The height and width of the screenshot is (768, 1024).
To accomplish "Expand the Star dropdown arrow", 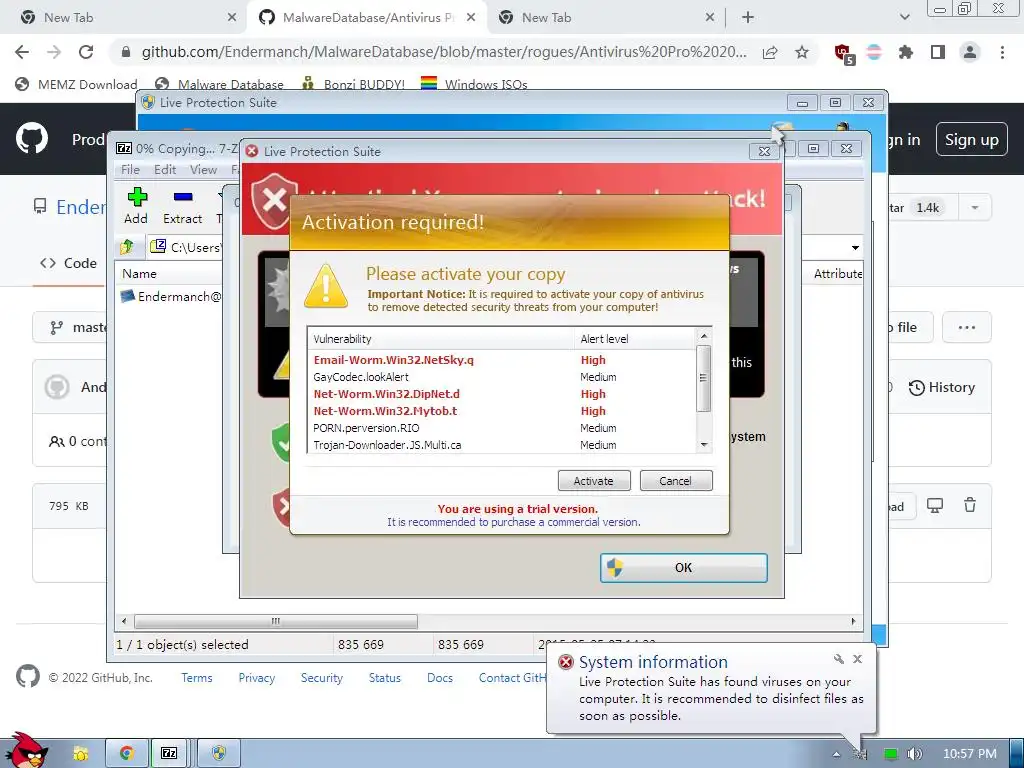I will (974, 208).
